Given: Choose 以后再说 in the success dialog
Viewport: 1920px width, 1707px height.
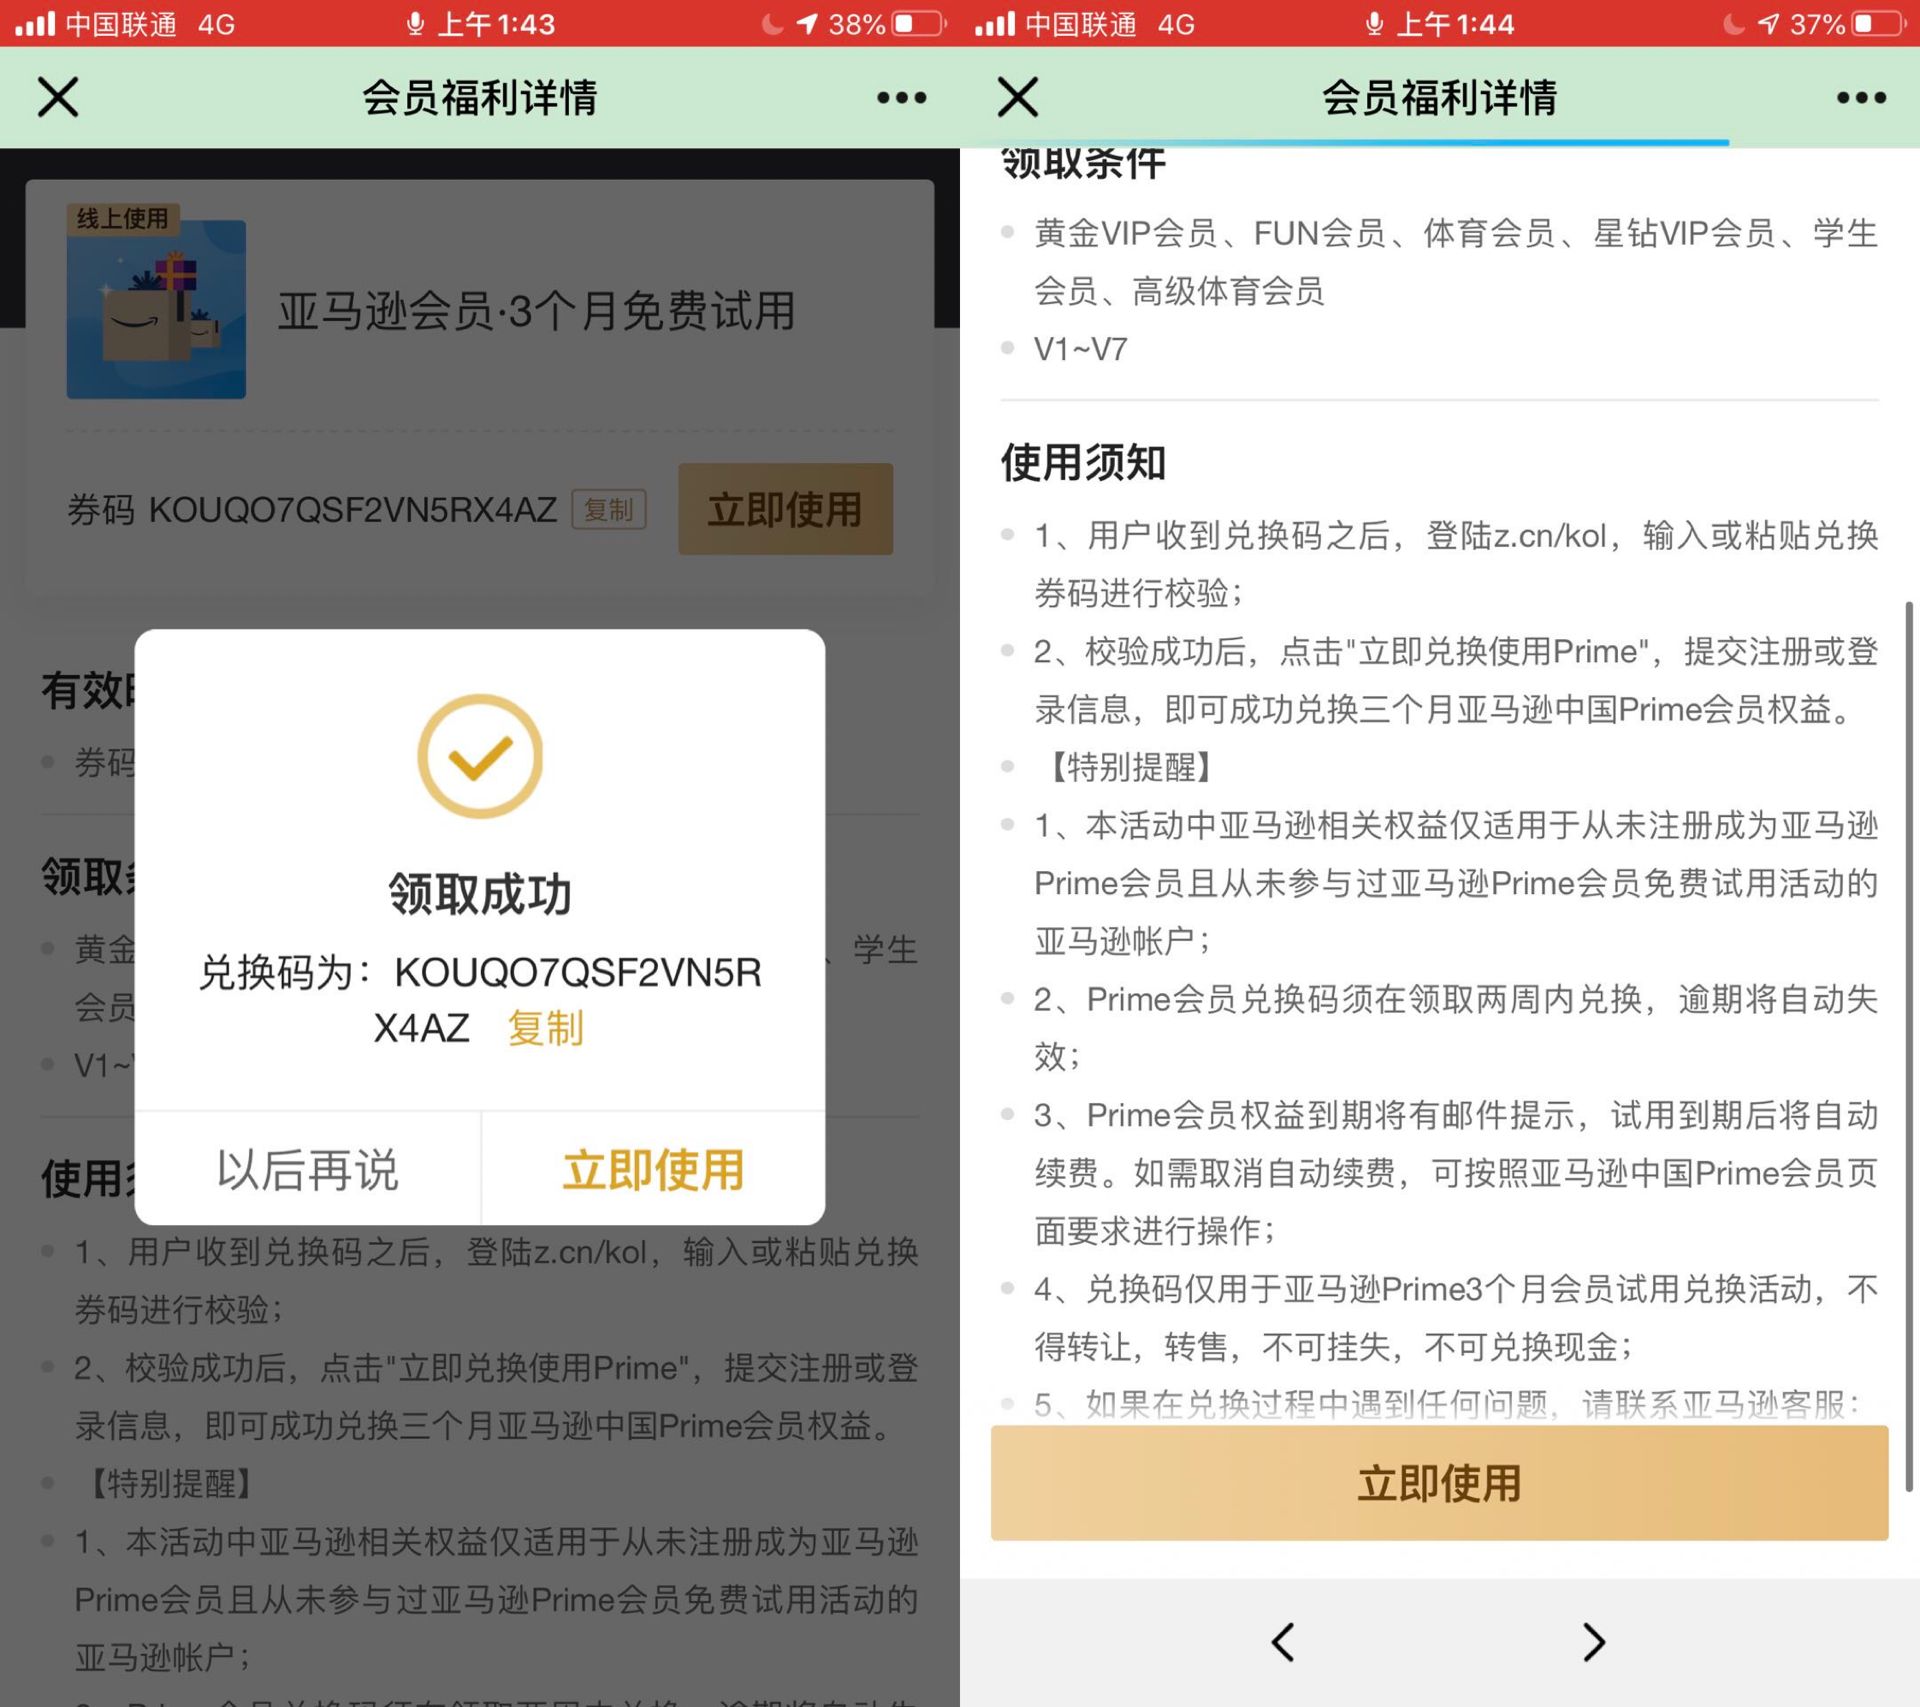Looking at the screenshot, I should coord(308,1169).
